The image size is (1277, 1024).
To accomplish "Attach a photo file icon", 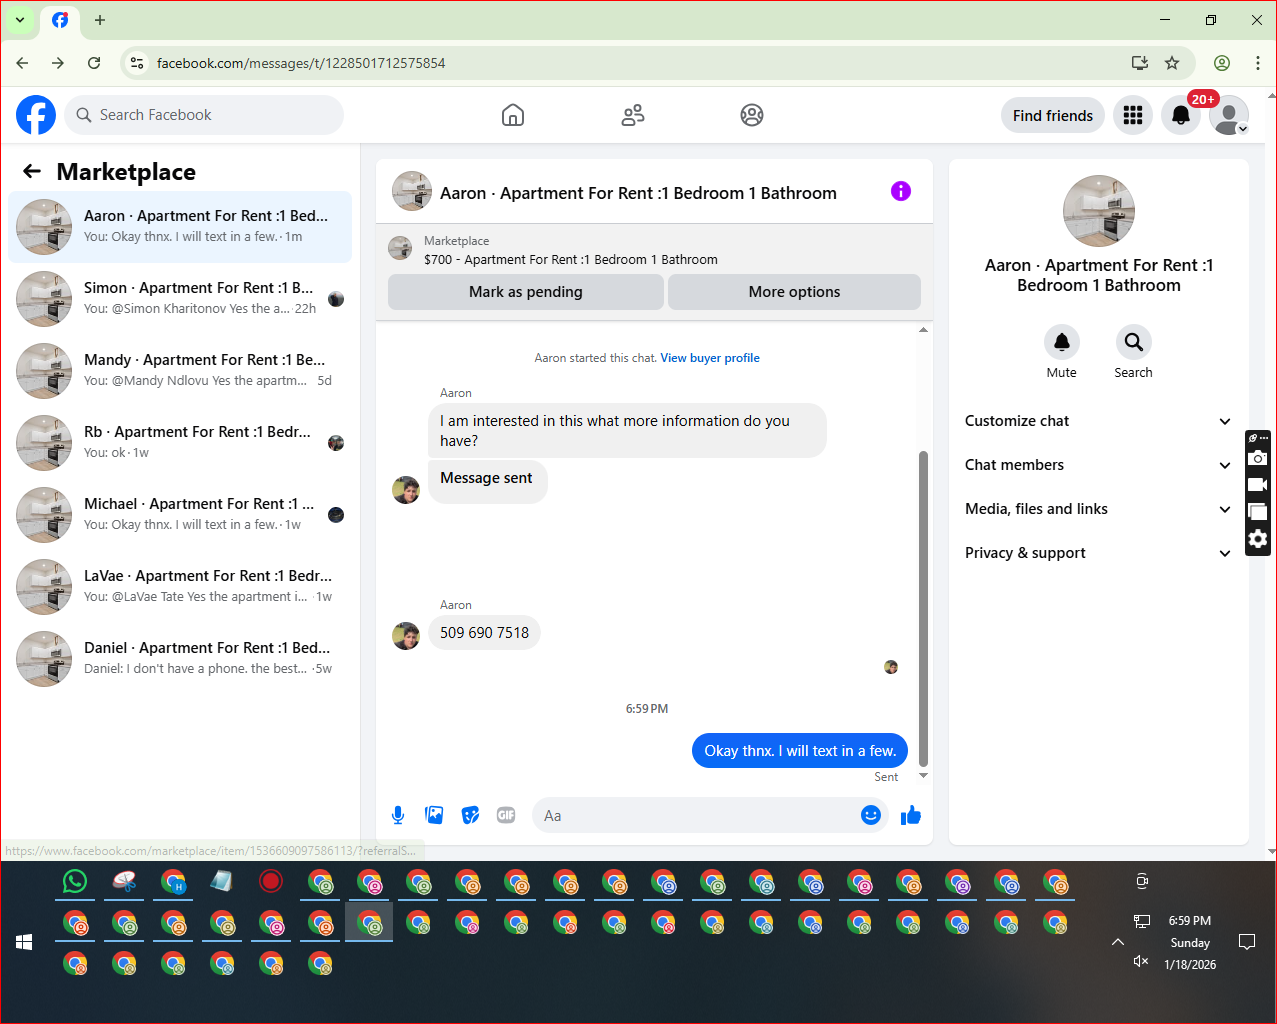I will tap(434, 815).
